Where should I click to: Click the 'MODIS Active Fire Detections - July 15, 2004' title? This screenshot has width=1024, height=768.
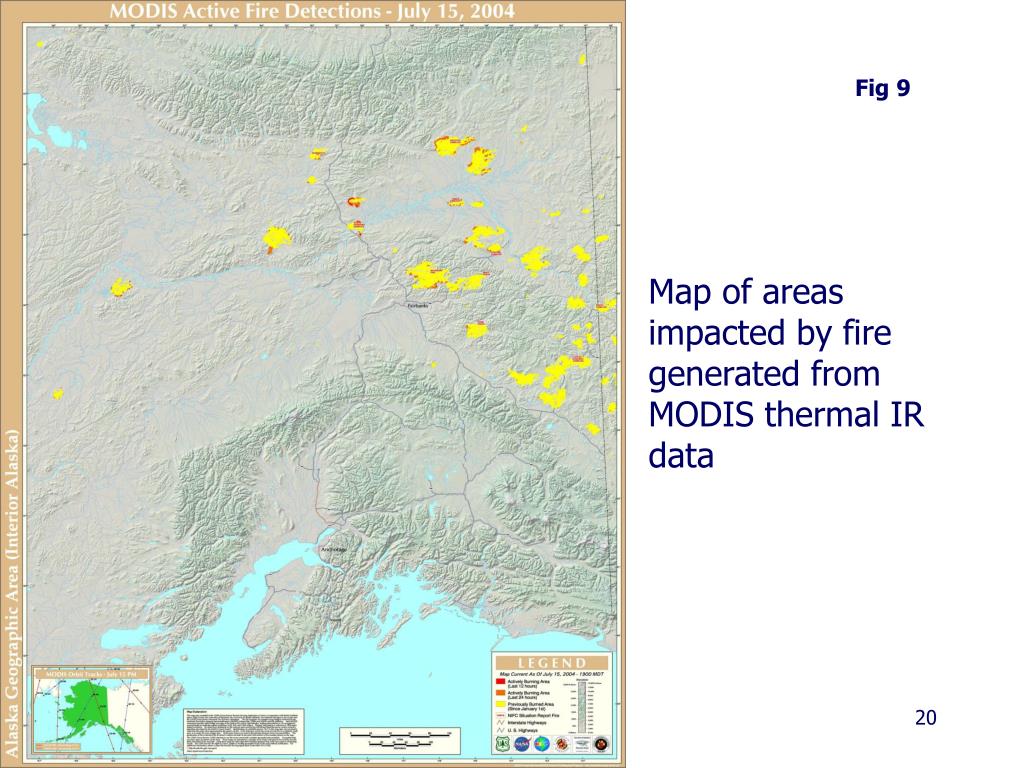tap(312, 11)
